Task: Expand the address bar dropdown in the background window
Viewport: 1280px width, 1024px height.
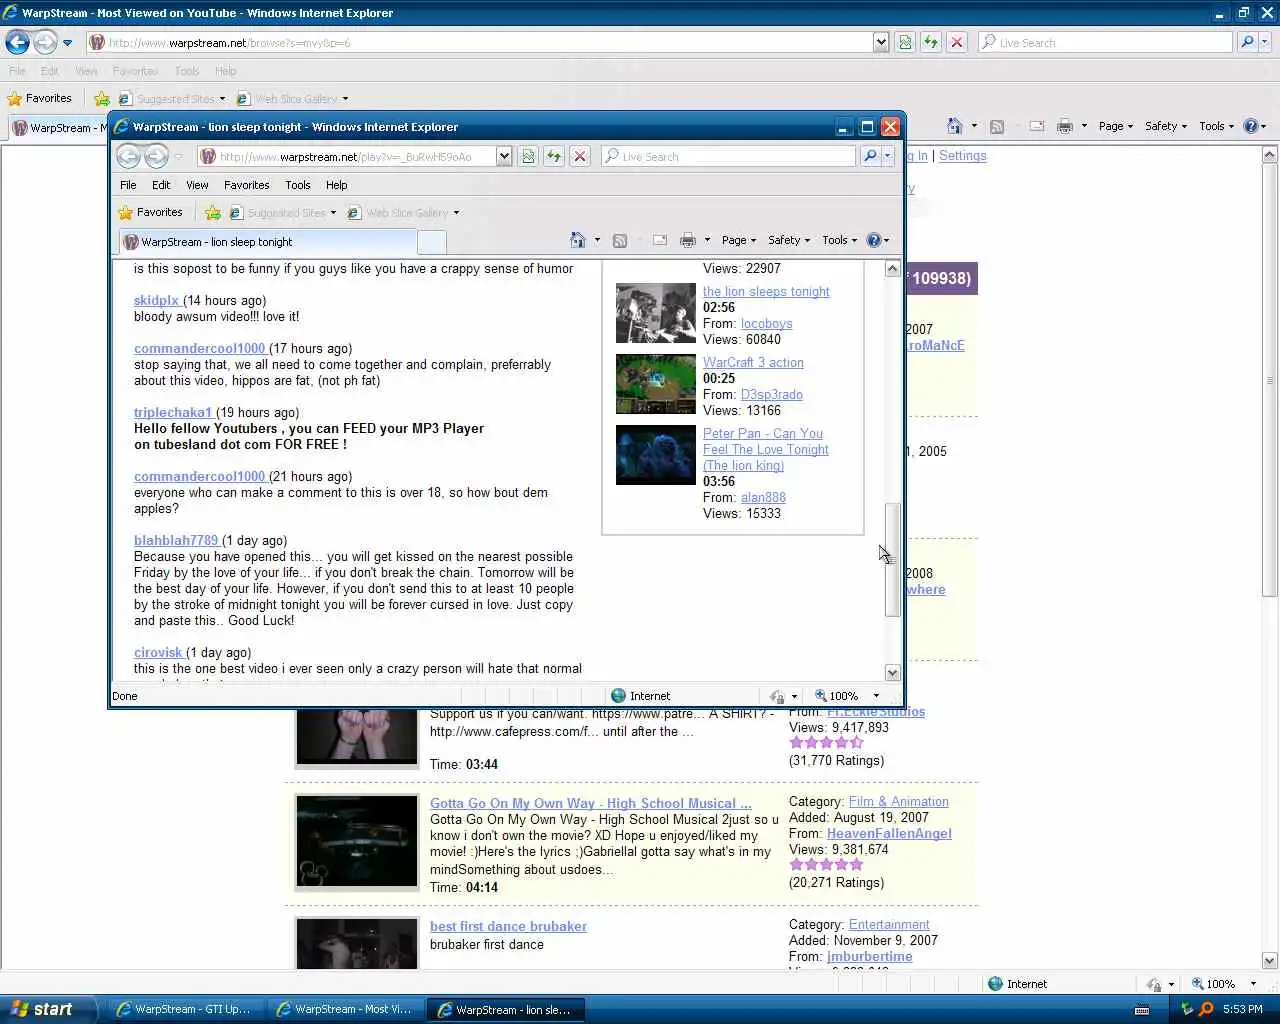Action: (x=881, y=42)
